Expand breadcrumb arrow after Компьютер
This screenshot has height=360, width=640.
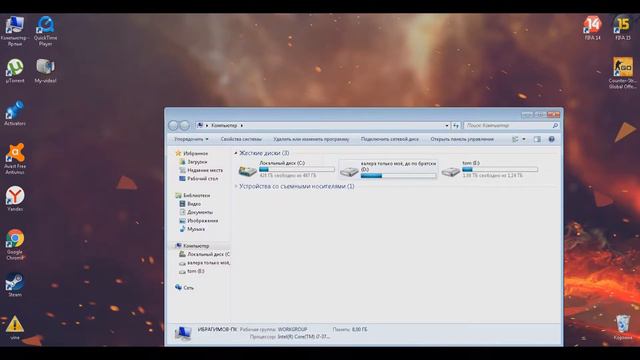pyautogui.click(x=242, y=126)
